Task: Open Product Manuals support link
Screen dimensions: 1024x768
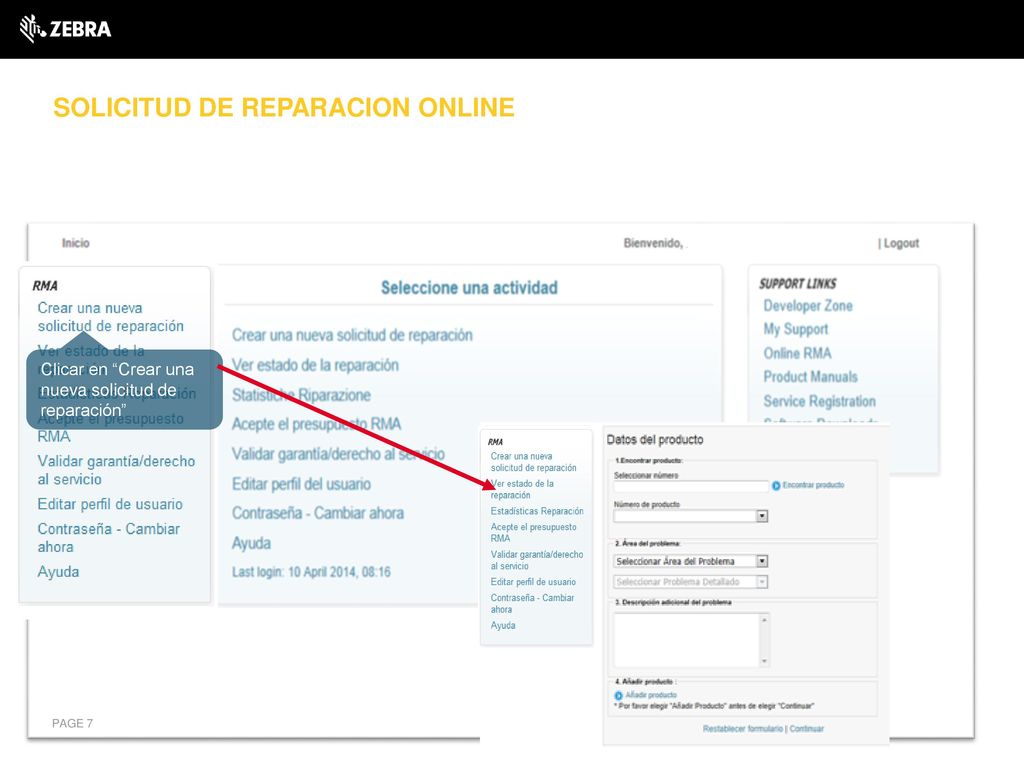Action: pos(810,377)
